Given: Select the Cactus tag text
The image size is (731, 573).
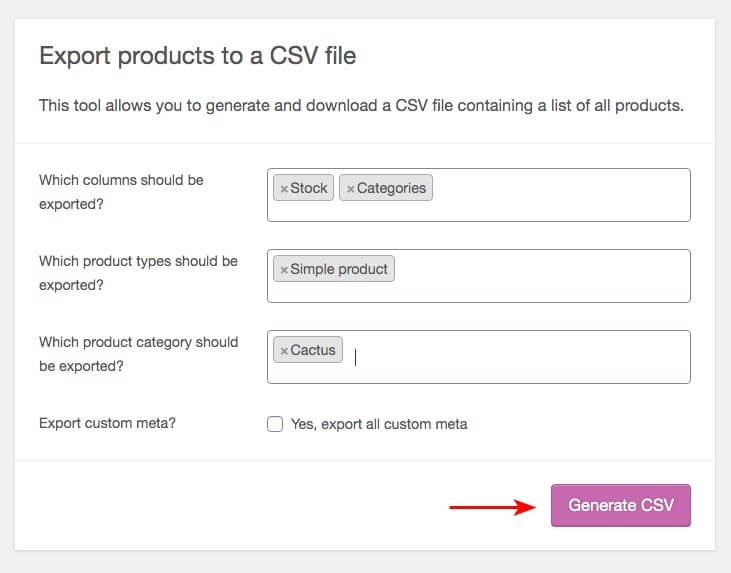Looking at the screenshot, I should 313,350.
